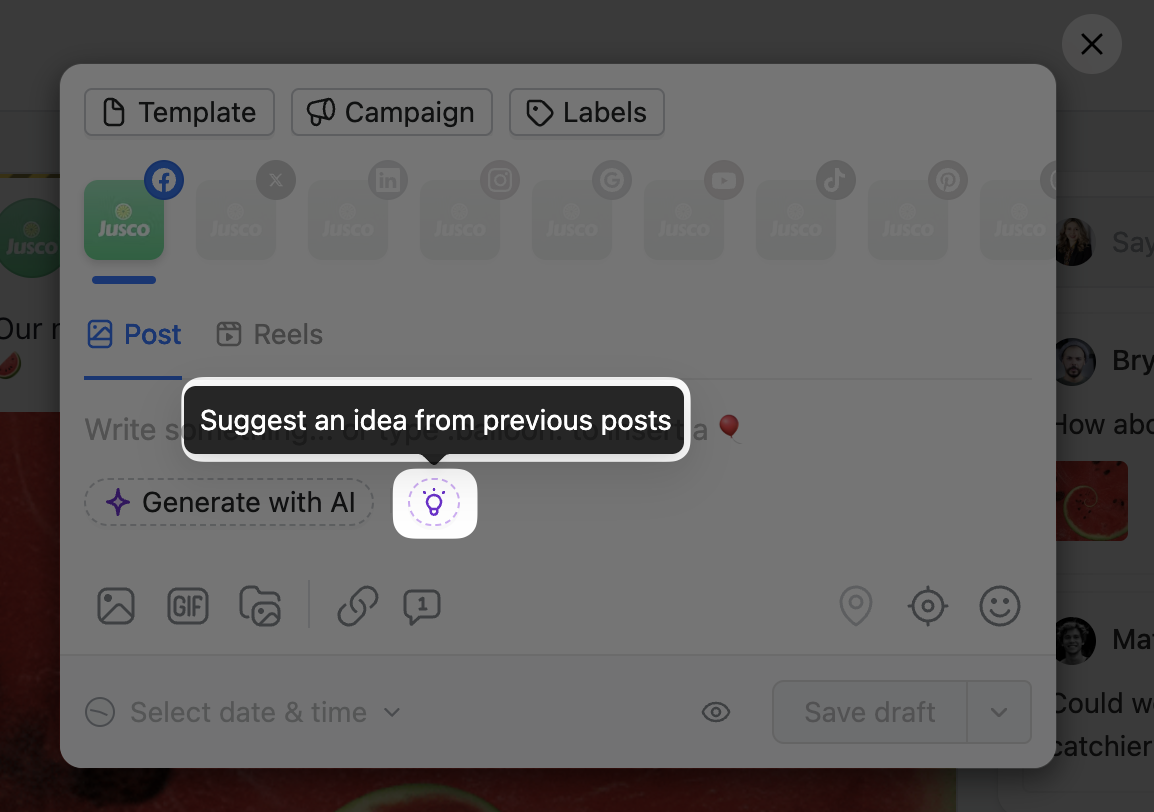
Task: Open the audience targeting crosshair icon
Action: coord(928,606)
